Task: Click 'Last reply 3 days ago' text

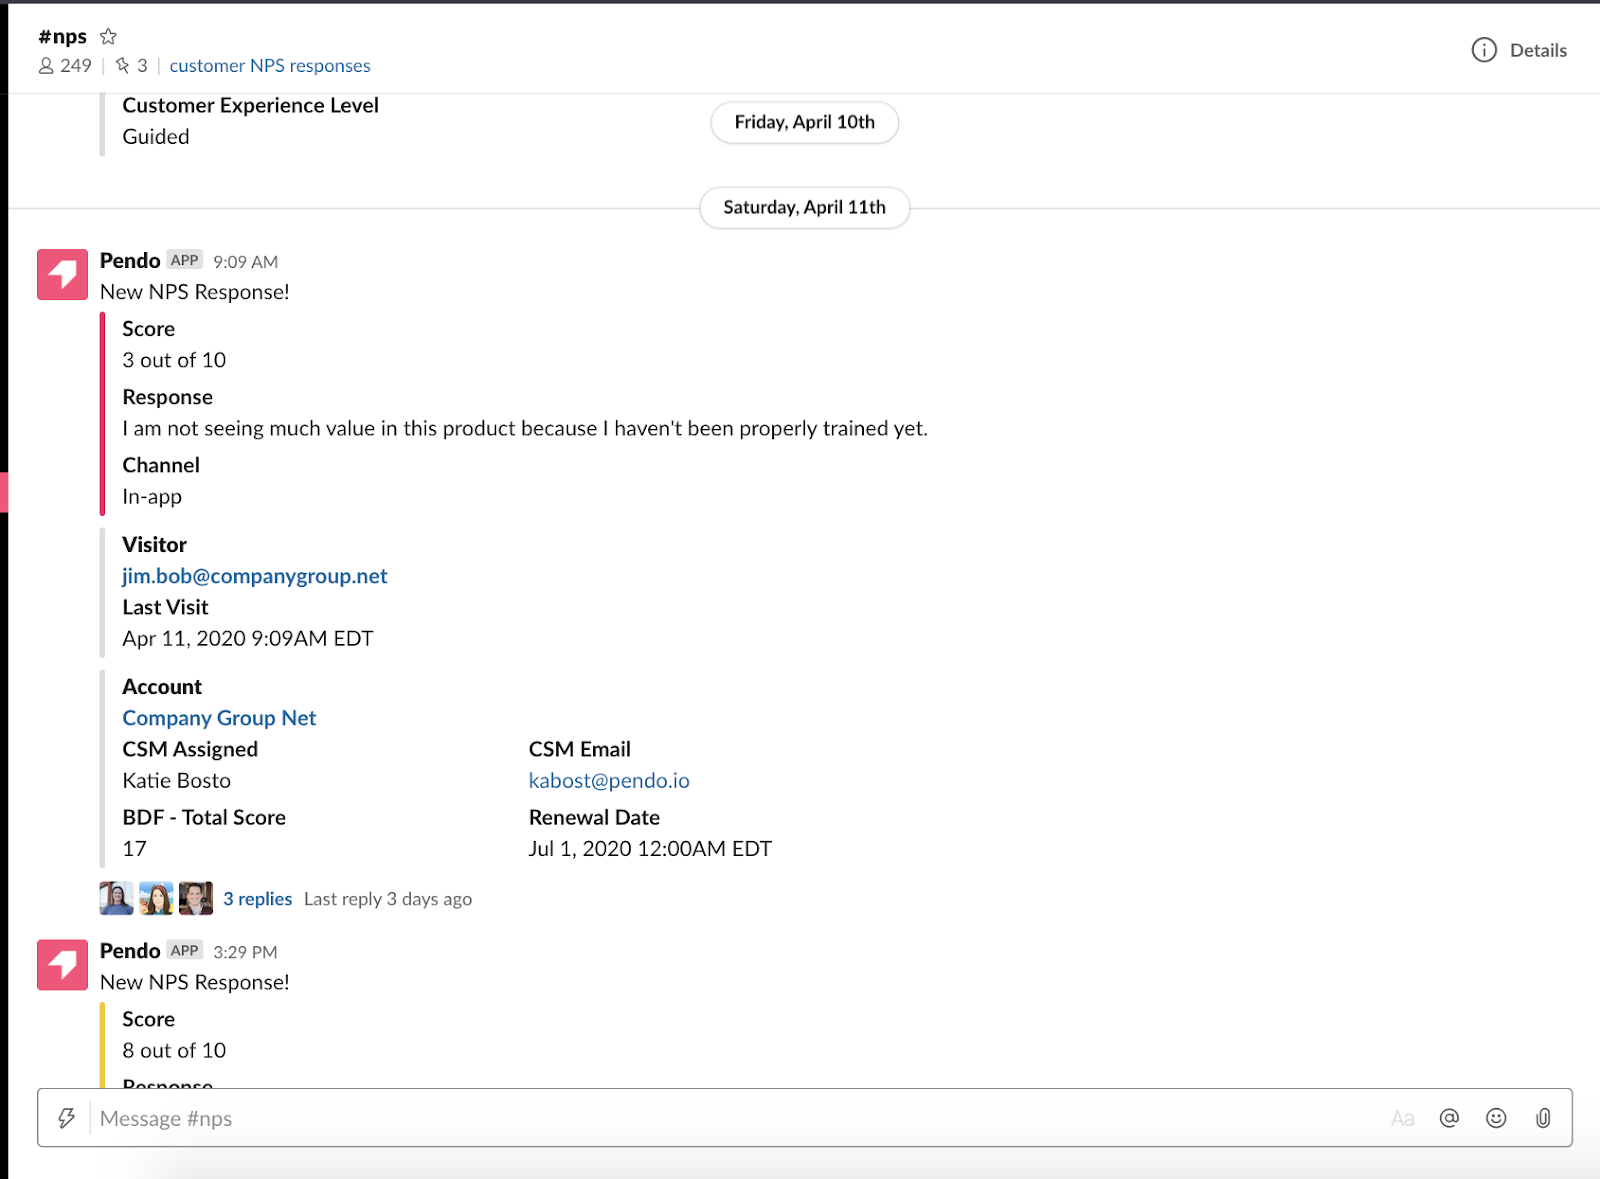Action: coord(388,899)
